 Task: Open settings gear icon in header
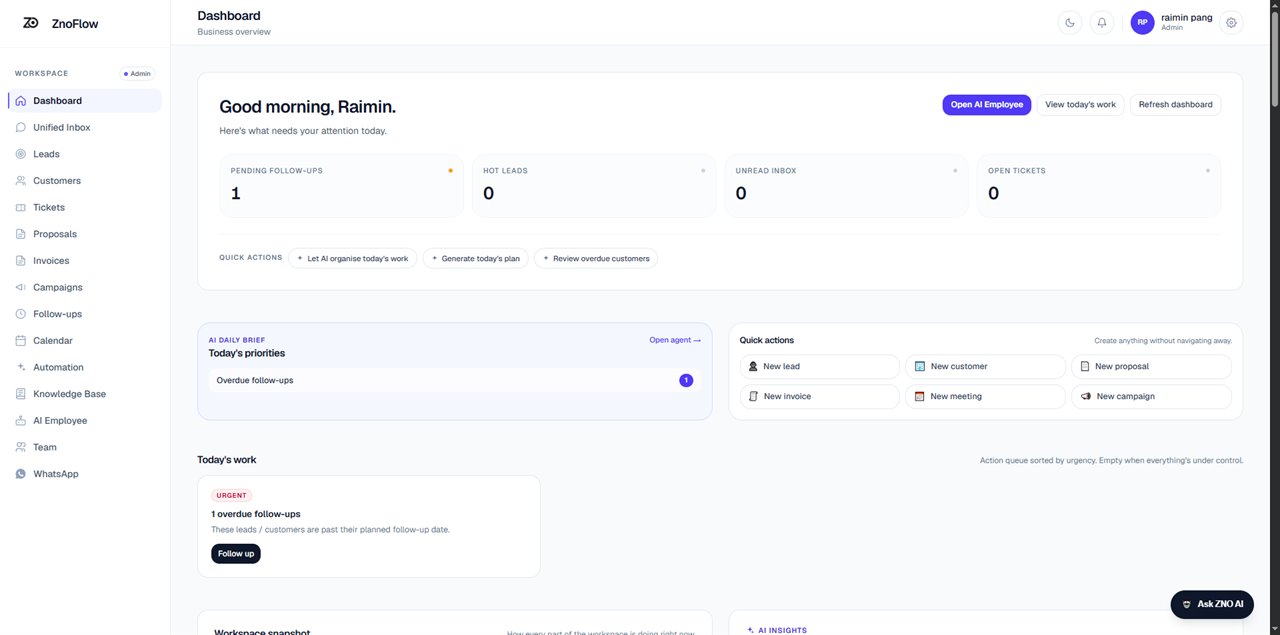coord(1231,22)
